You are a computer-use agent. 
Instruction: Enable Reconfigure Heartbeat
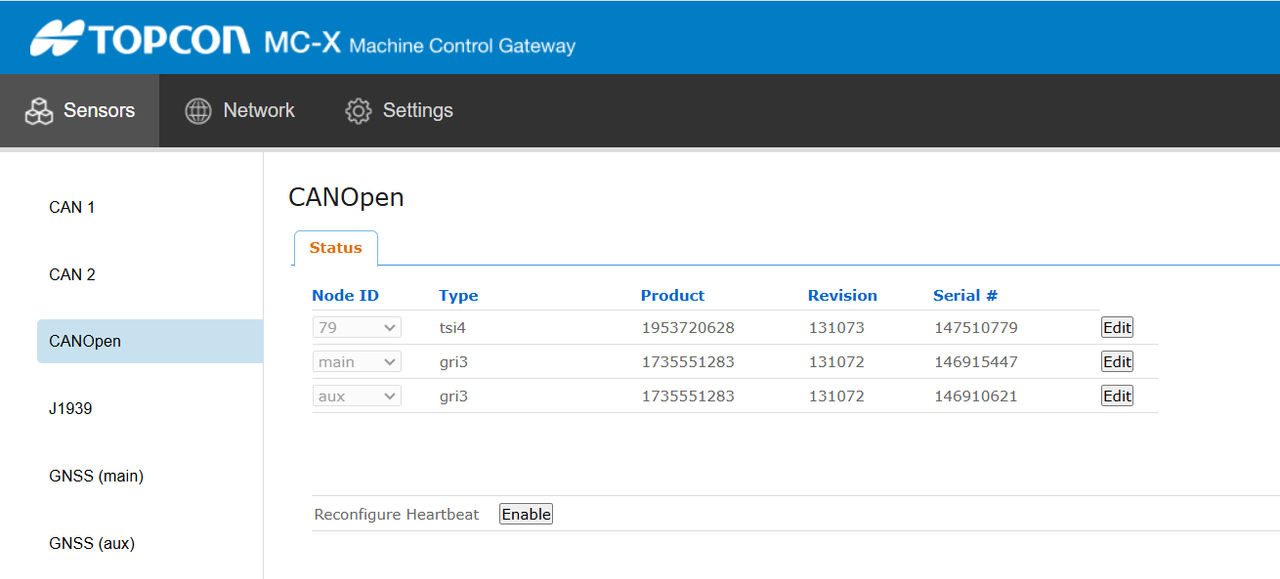pos(526,514)
